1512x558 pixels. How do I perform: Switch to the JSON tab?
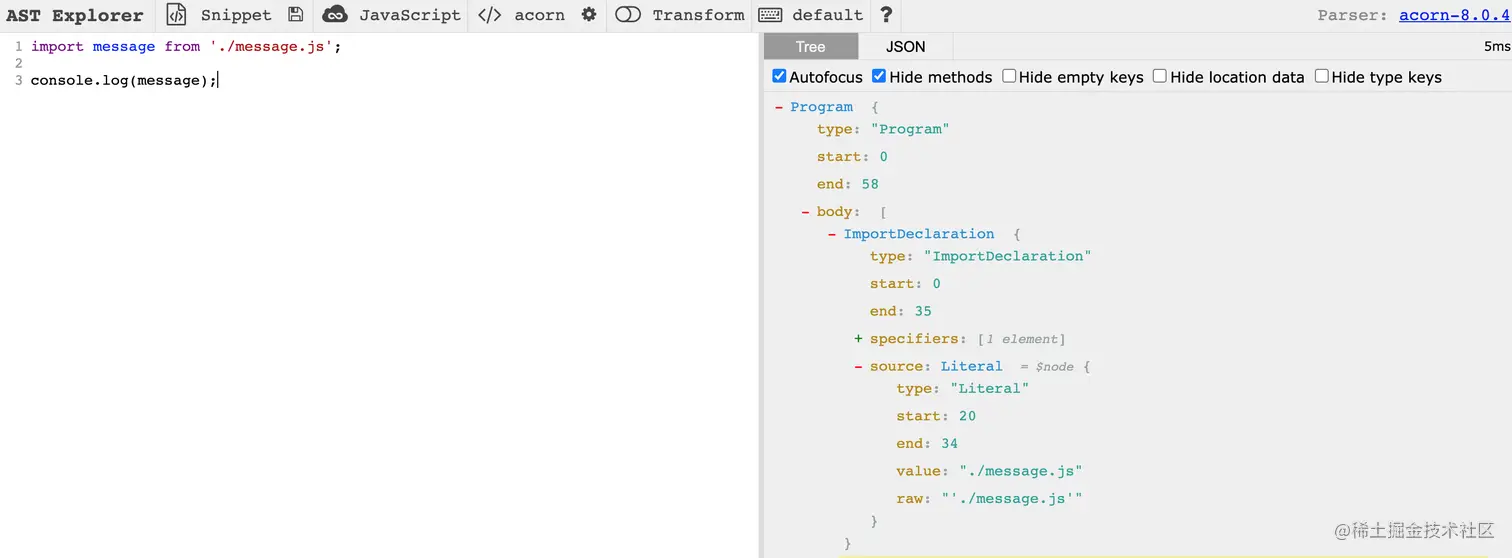[906, 46]
